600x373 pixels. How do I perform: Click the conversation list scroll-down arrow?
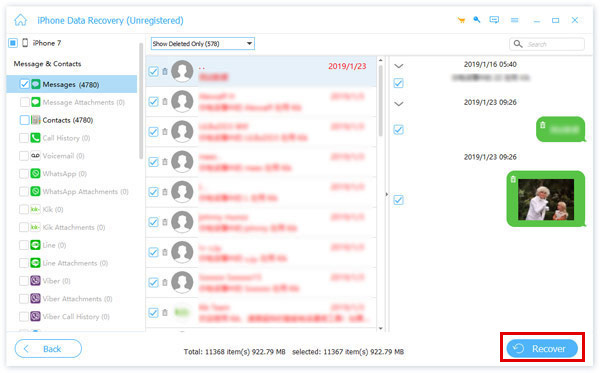click(x=380, y=328)
